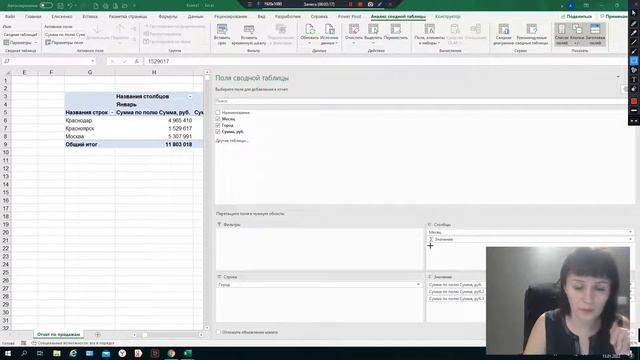
Task: Open the field pane options dropdown arrow
Action: (618, 77)
